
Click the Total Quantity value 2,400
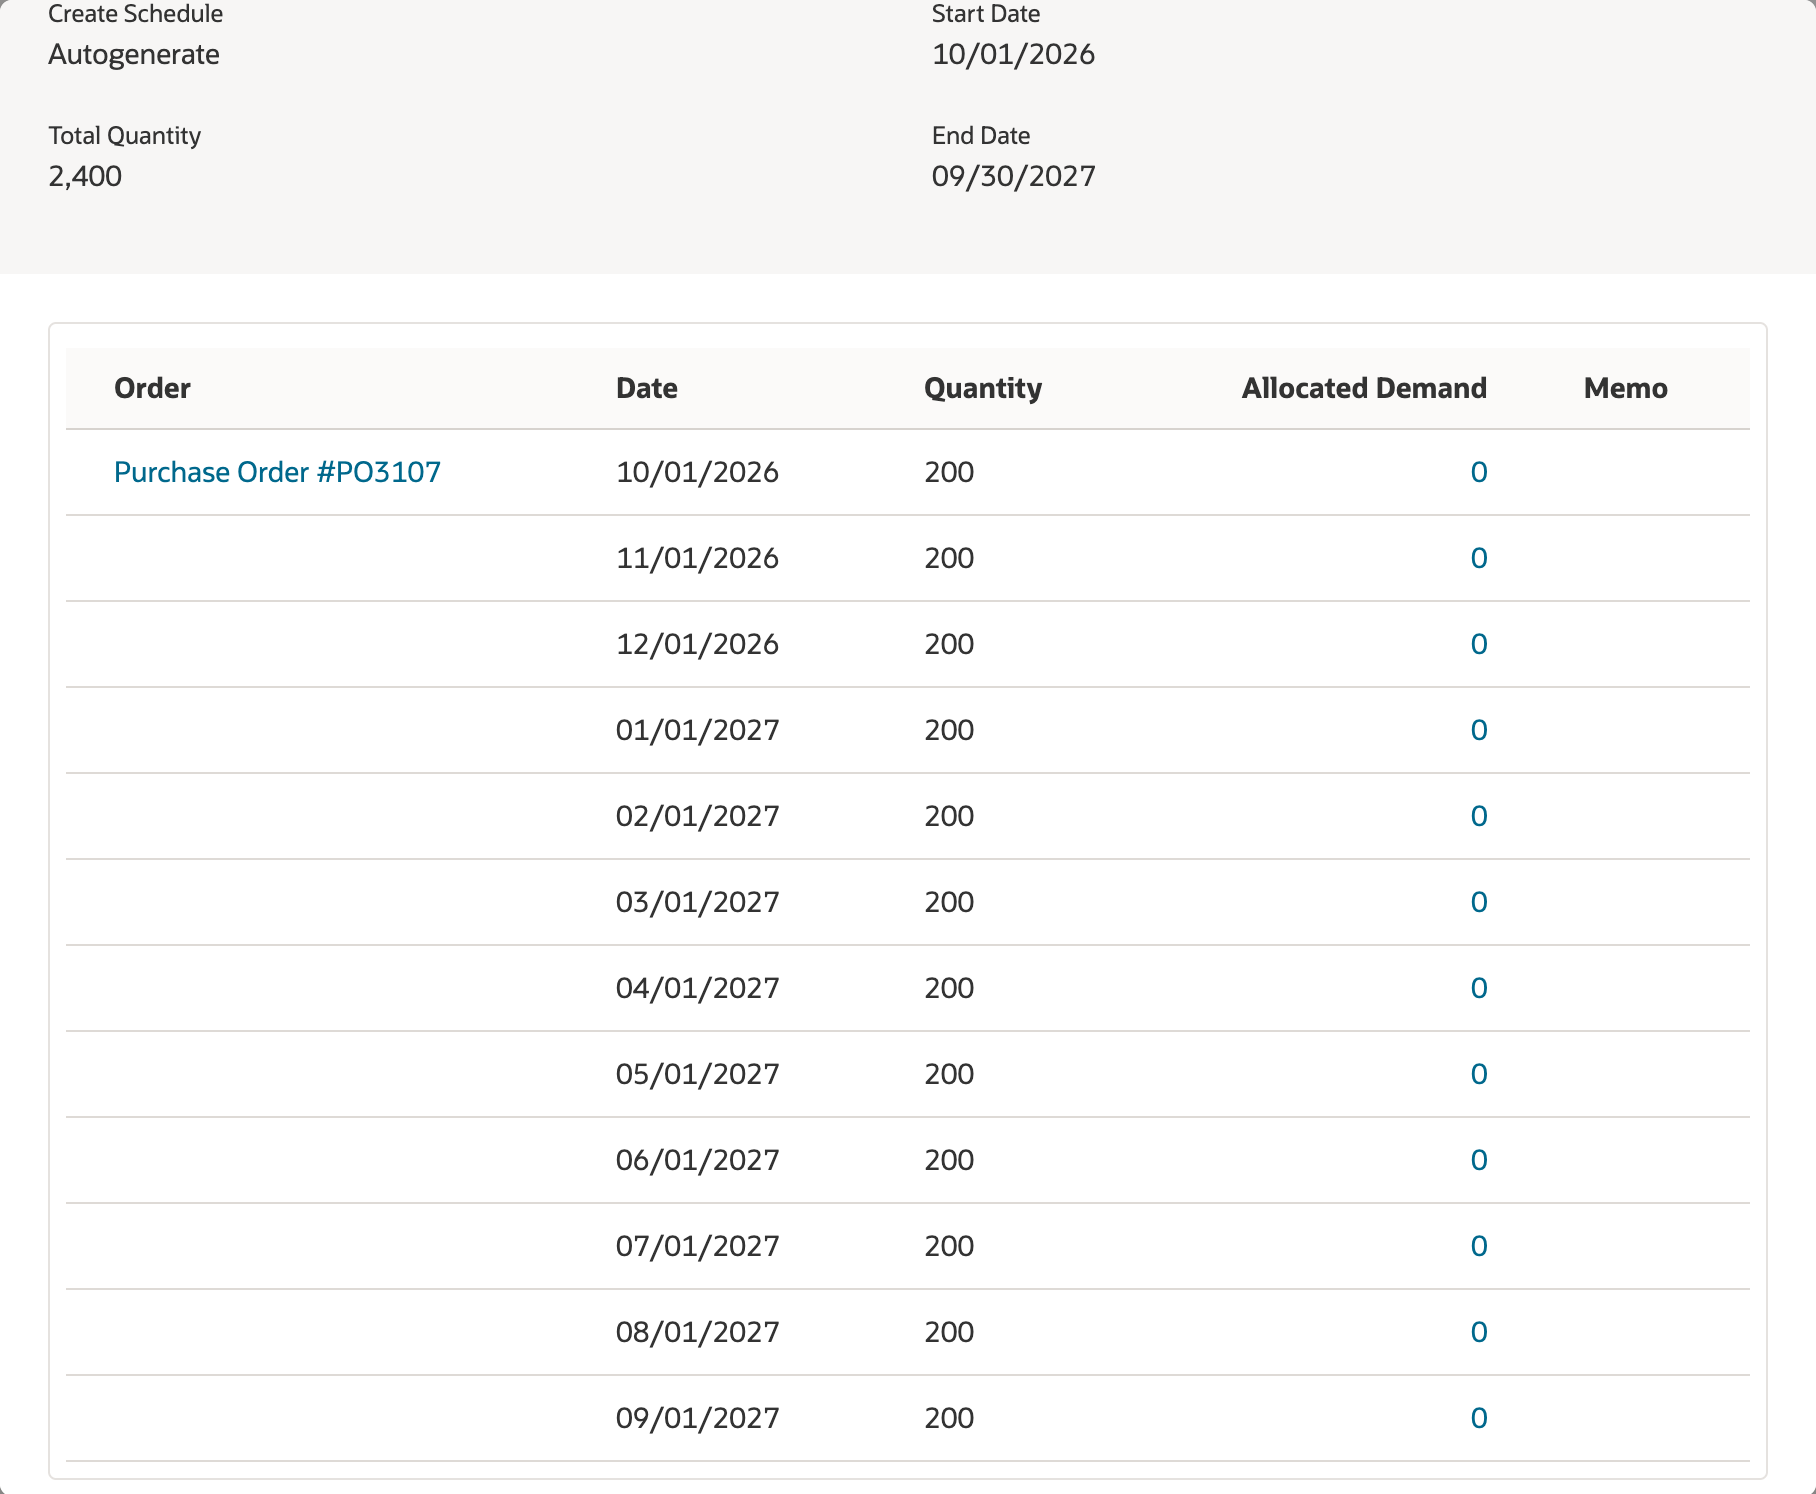click(85, 176)
